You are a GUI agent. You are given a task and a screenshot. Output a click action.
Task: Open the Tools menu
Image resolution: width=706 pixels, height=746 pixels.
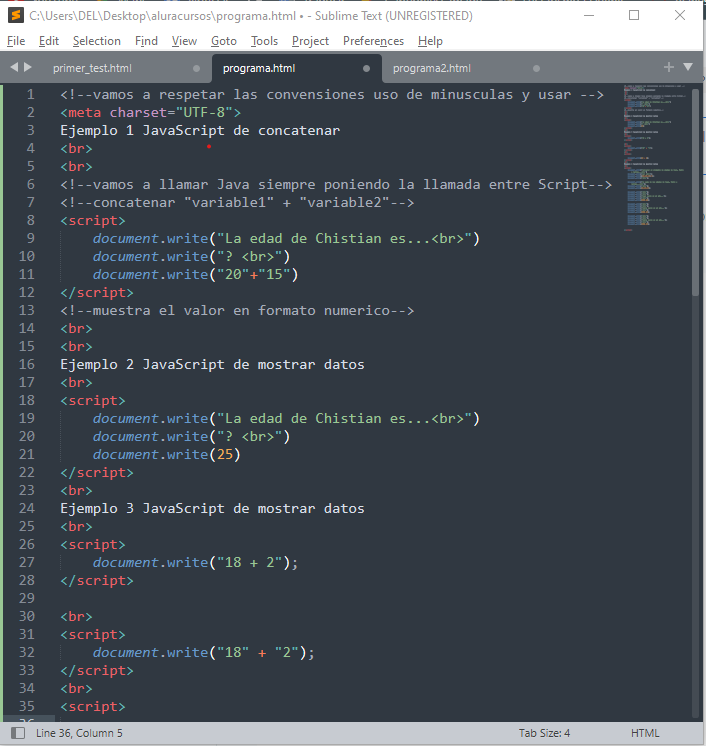[x=264, y=41]
